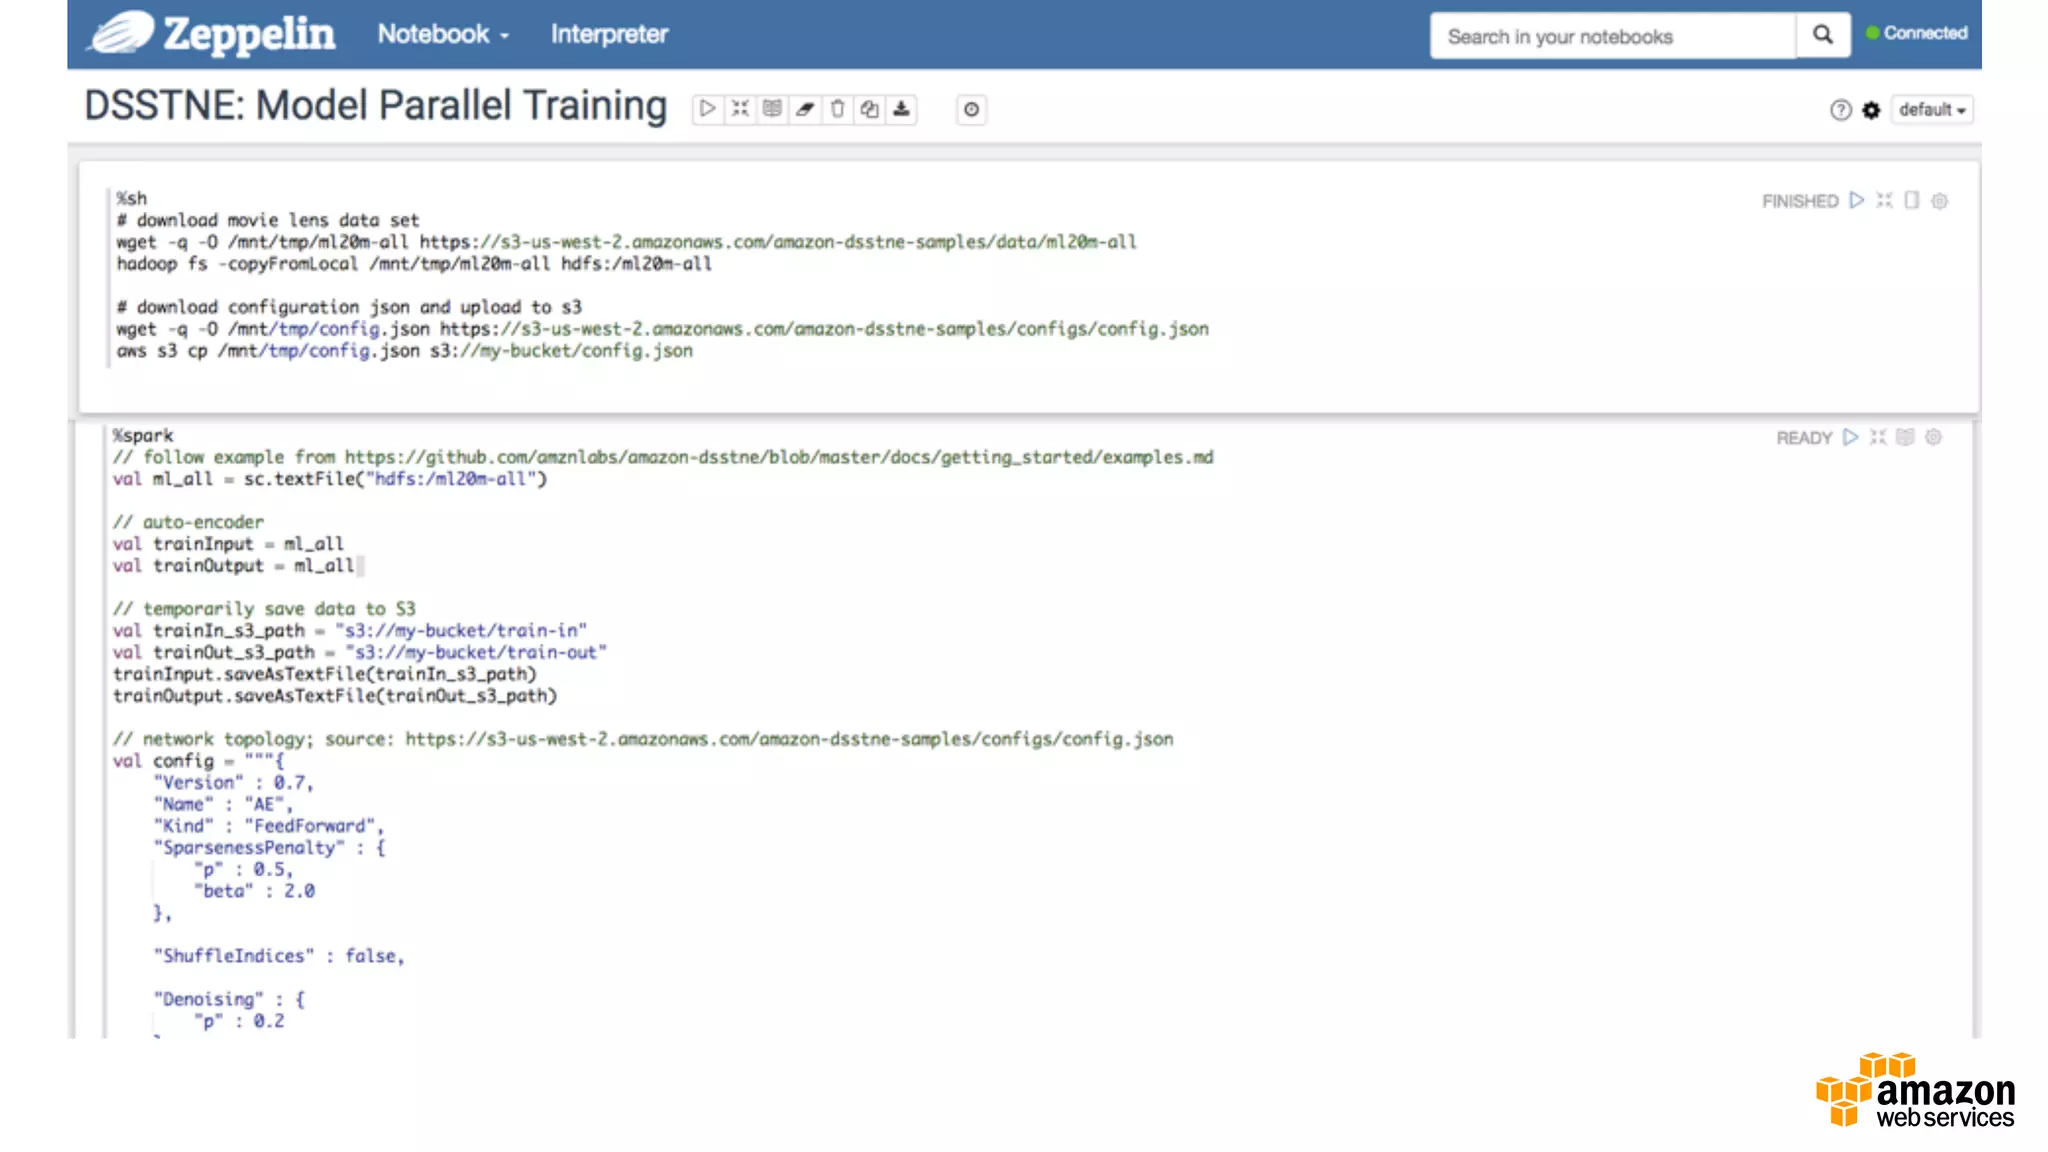Toggle editor on the %sh paragraph

tap(1884, 201)
